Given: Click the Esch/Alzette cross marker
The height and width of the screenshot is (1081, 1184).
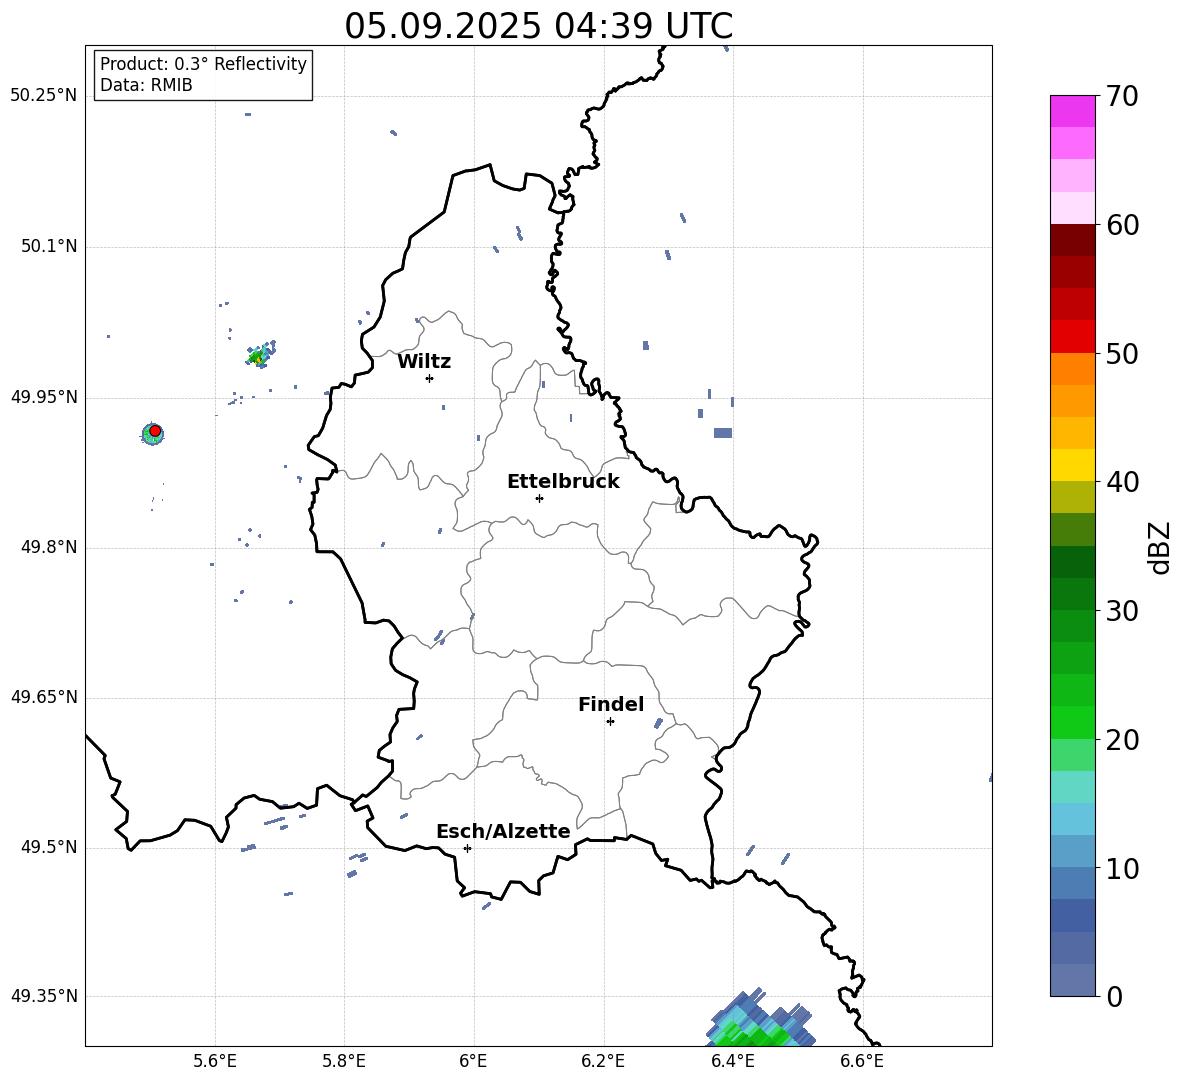Looking at the screenshot, I should tap(467, 848).
